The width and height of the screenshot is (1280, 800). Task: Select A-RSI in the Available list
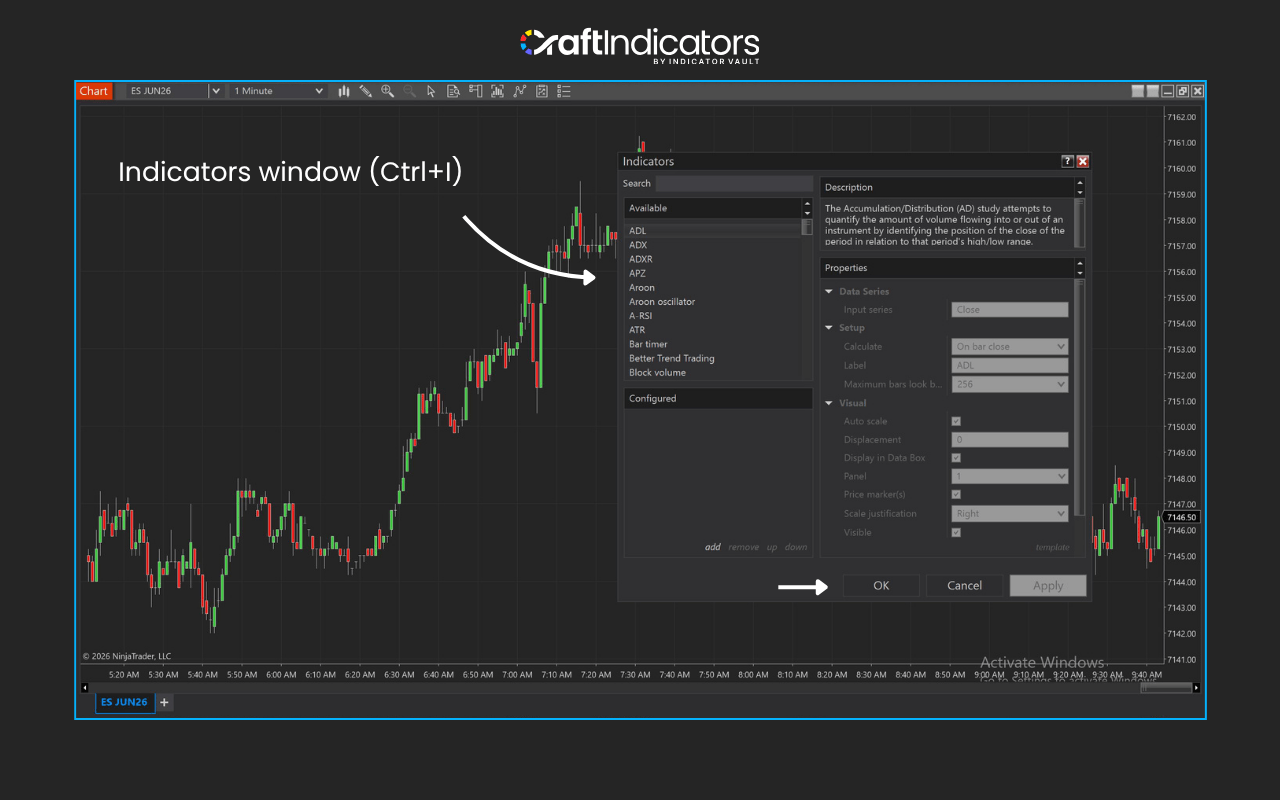[714, 316]
